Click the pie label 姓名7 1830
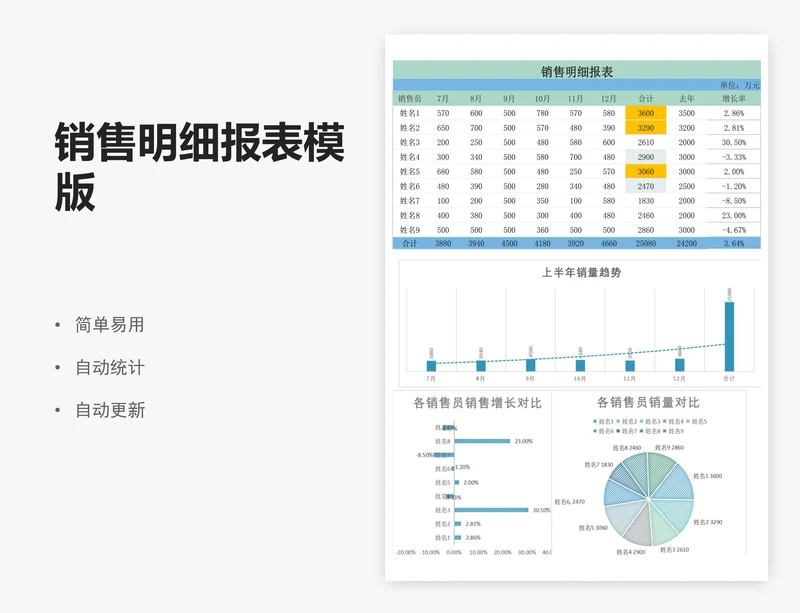This screenshot has width=800, height=613. pos(598,464)
